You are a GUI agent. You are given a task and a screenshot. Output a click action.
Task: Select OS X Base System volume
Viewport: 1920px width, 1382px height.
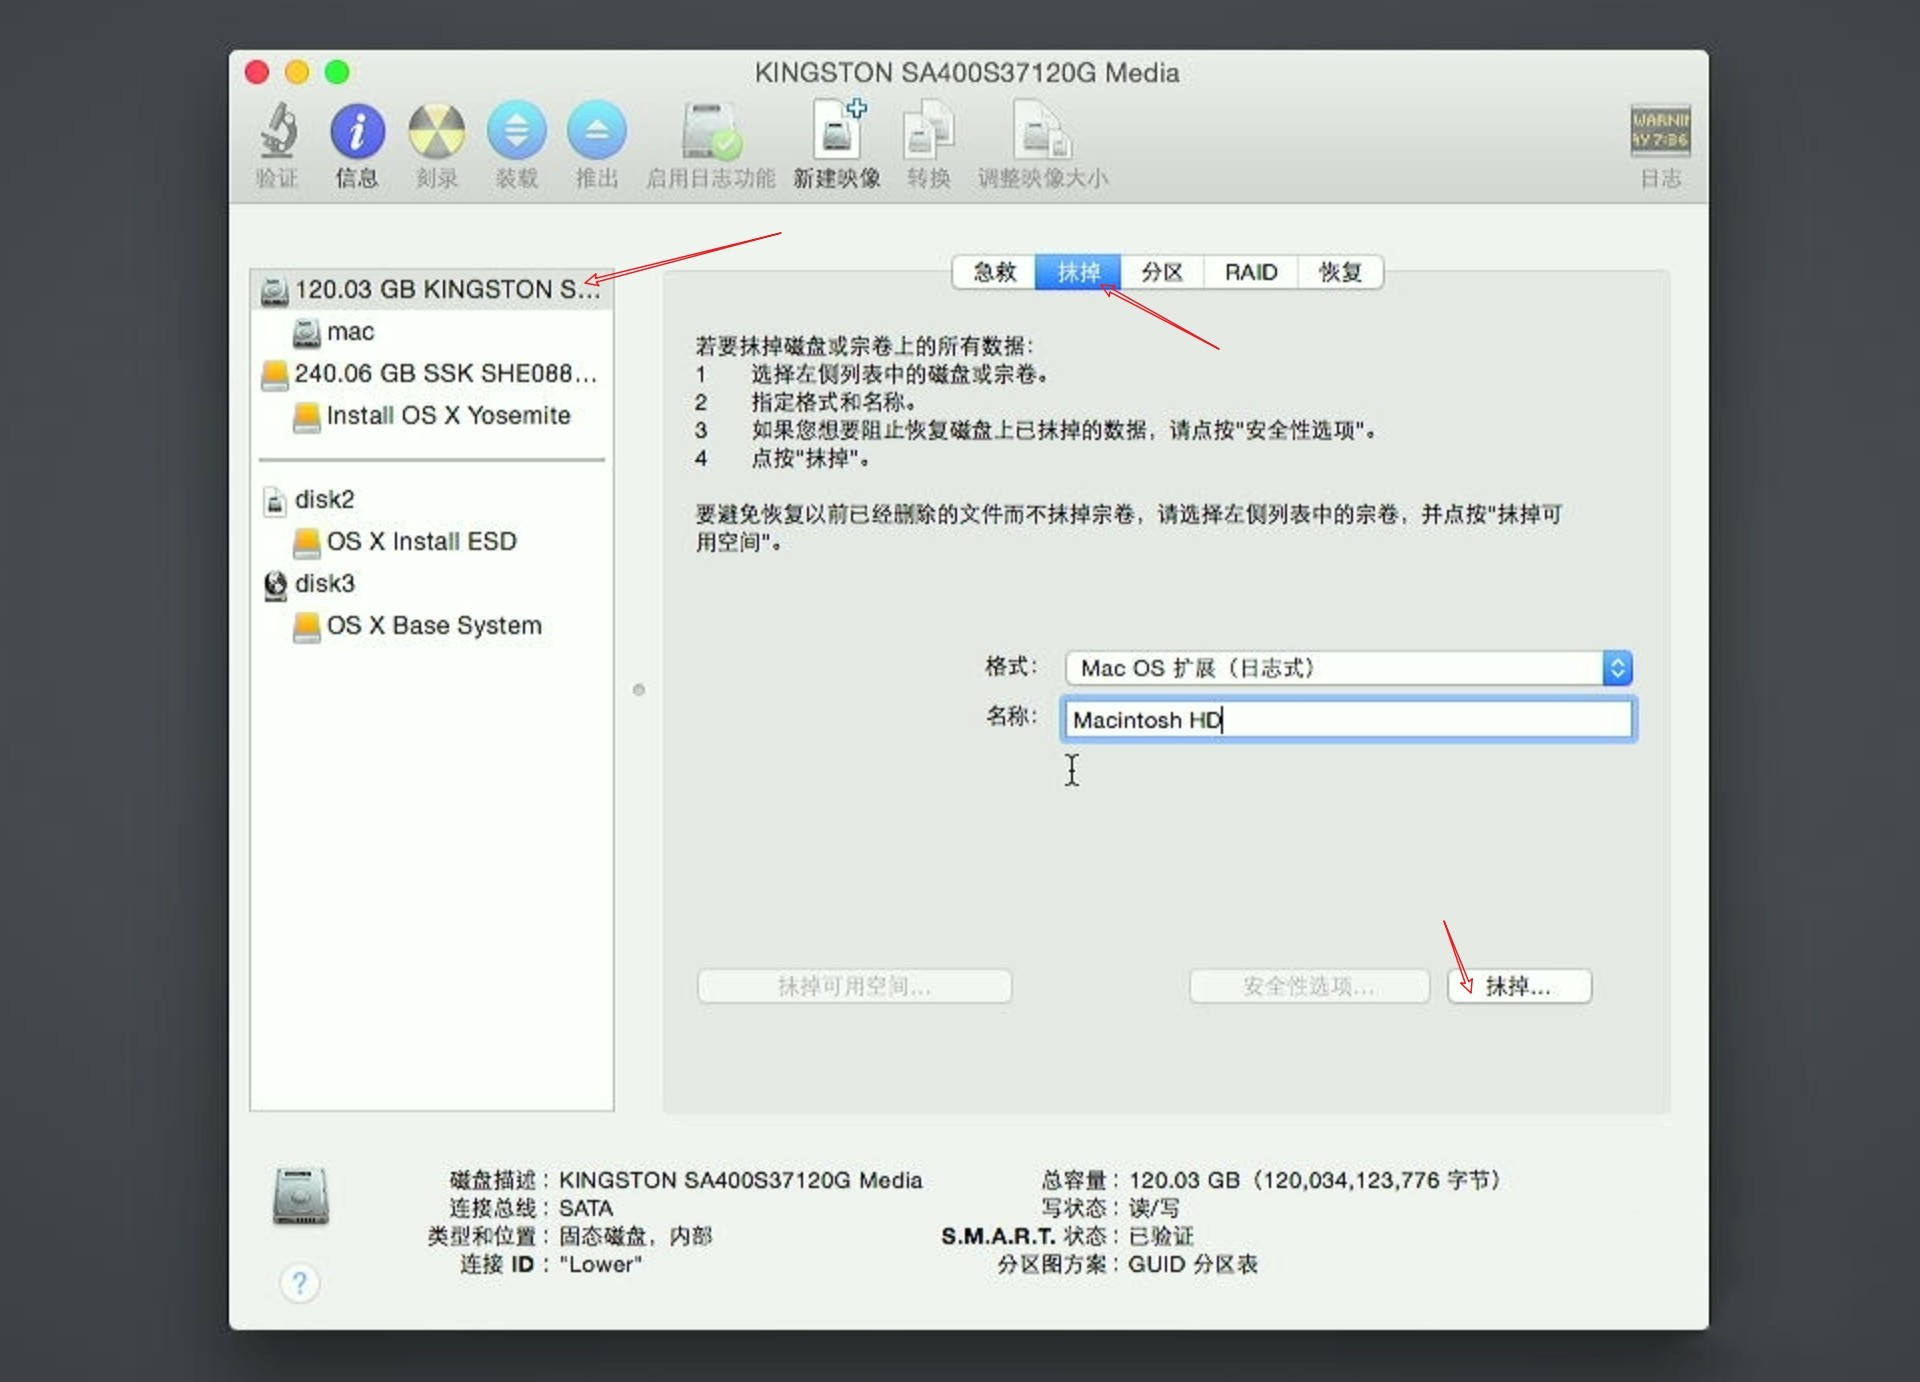(433, 626)
